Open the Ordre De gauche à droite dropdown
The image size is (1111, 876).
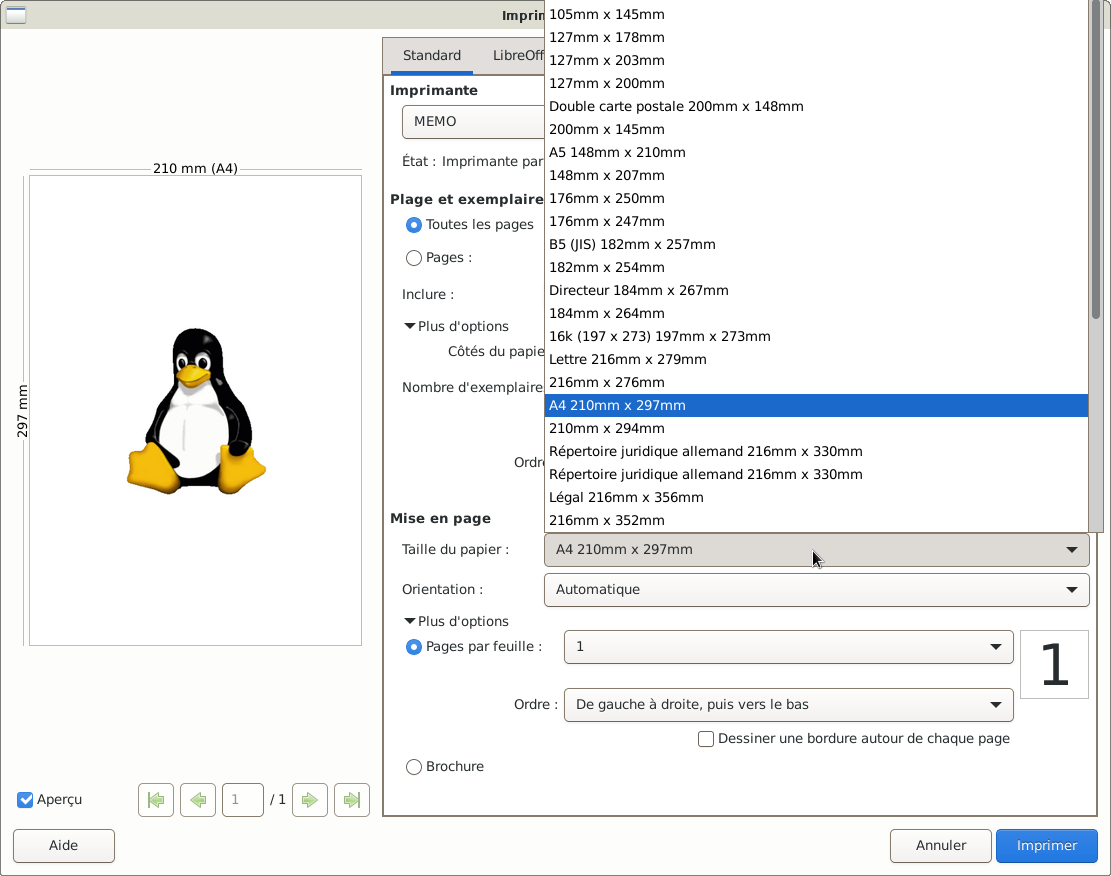tap(788, 704)
